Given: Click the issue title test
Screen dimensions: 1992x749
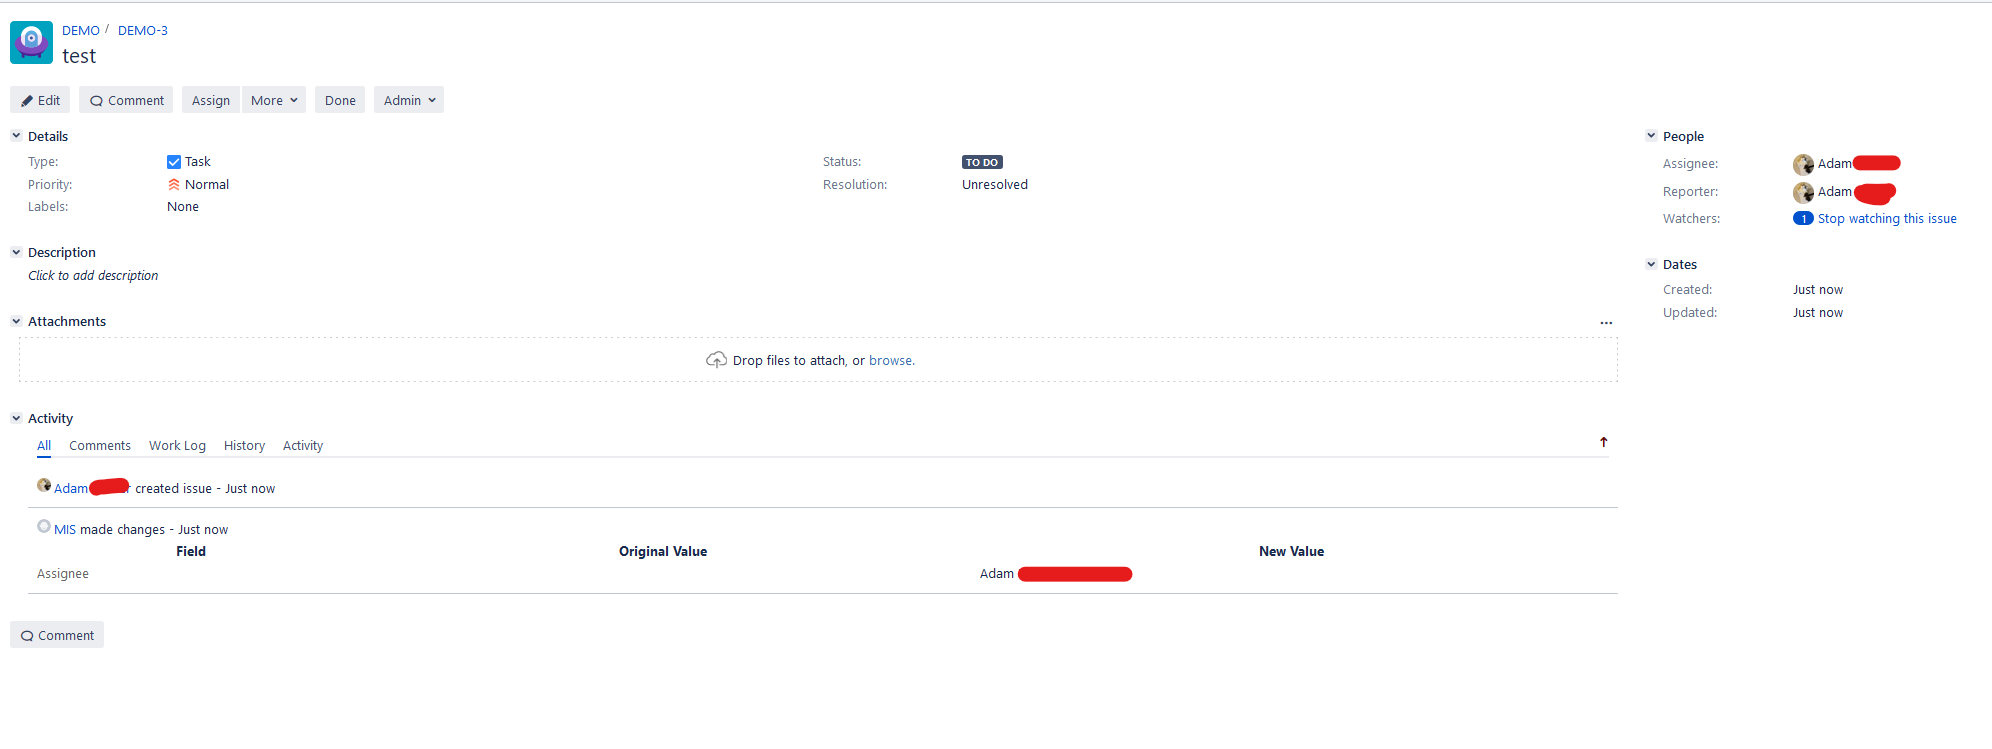Looking at the screenshot, I should [x=79, y=56].
